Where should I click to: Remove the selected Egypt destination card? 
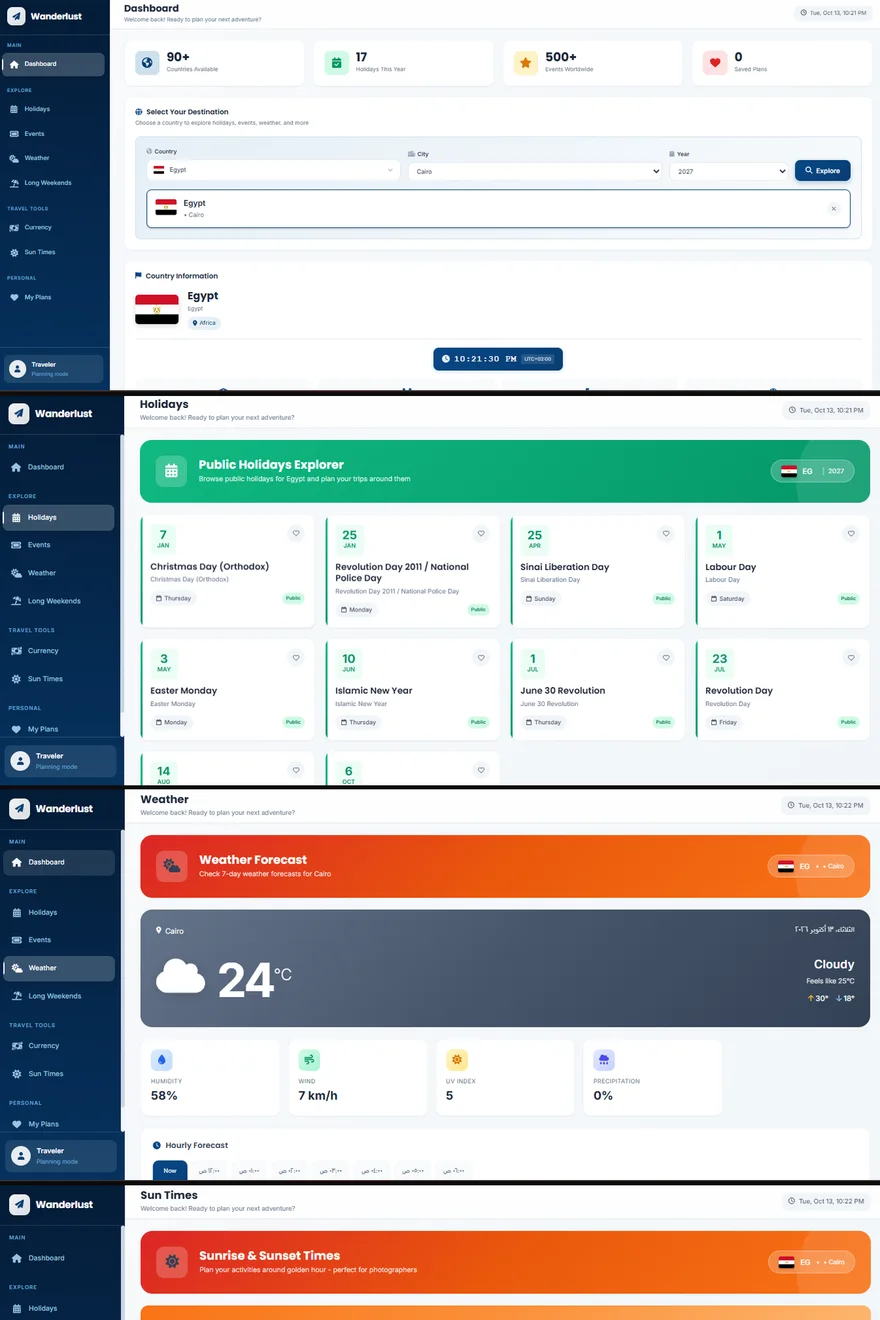(x=833, y=209)
